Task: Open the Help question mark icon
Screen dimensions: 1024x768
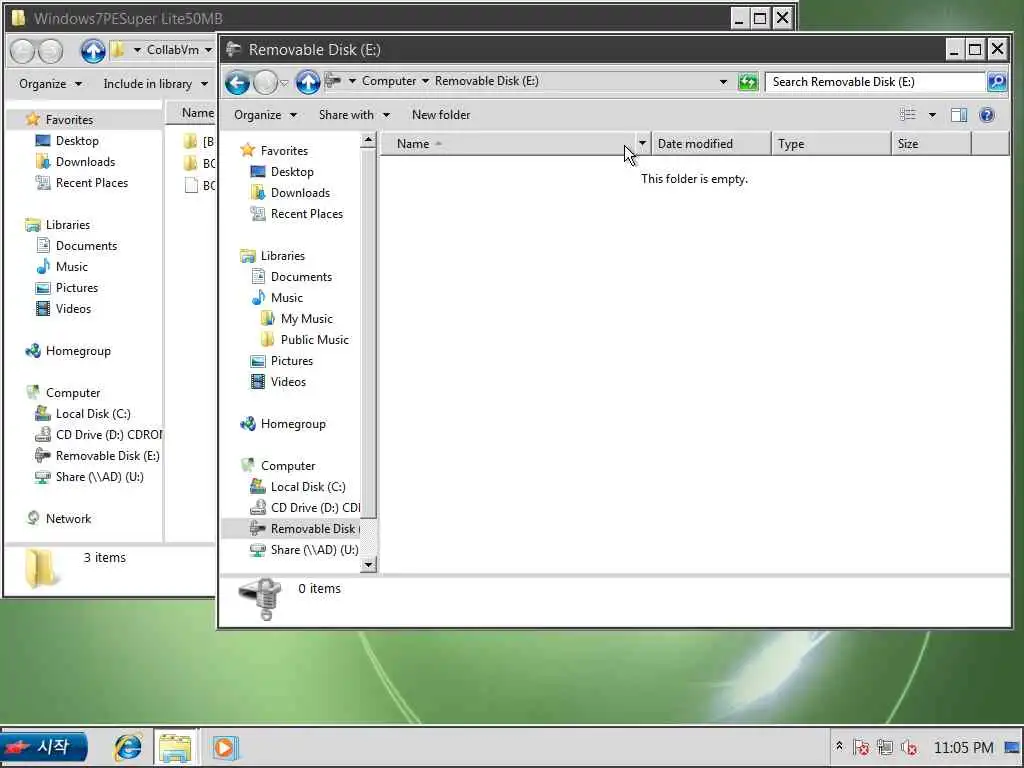Action: point(987,115)
